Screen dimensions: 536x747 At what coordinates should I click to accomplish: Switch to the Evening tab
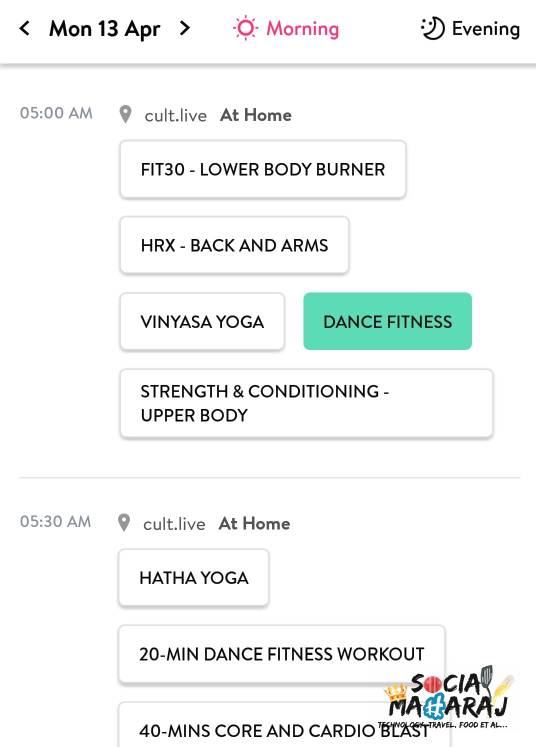pos(470,29)
